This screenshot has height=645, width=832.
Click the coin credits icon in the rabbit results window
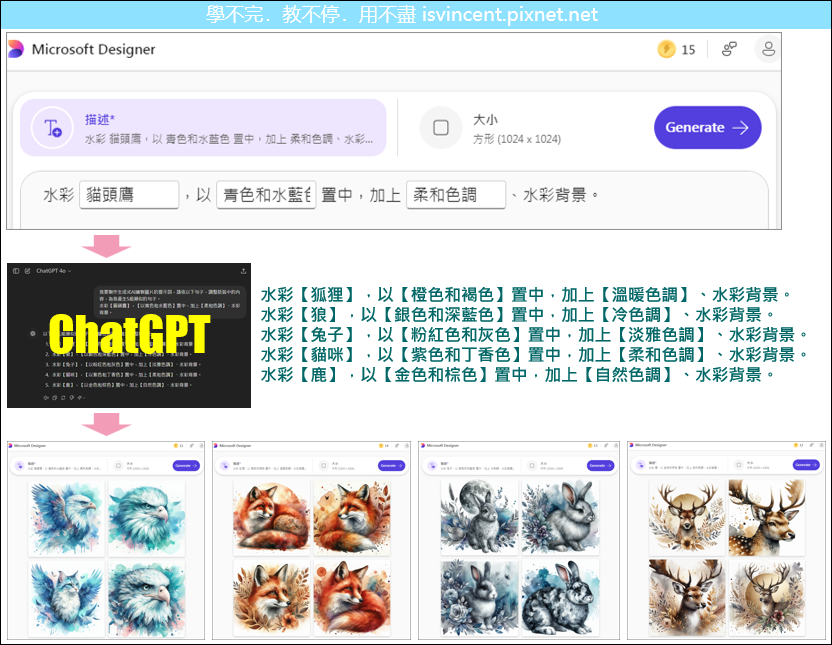(590, 446)
